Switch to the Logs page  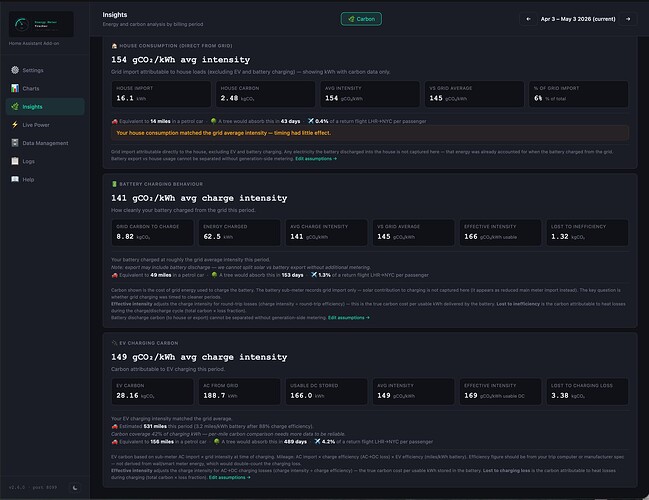[x=45, y=161]
